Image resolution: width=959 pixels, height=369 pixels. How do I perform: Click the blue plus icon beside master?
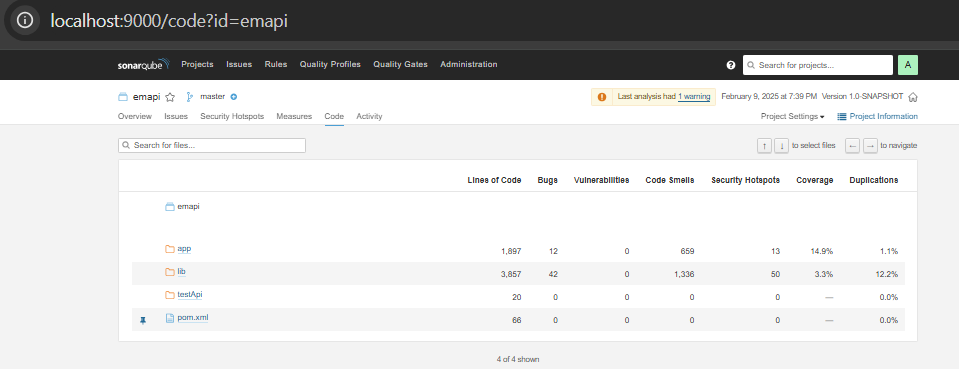(234, 97)
